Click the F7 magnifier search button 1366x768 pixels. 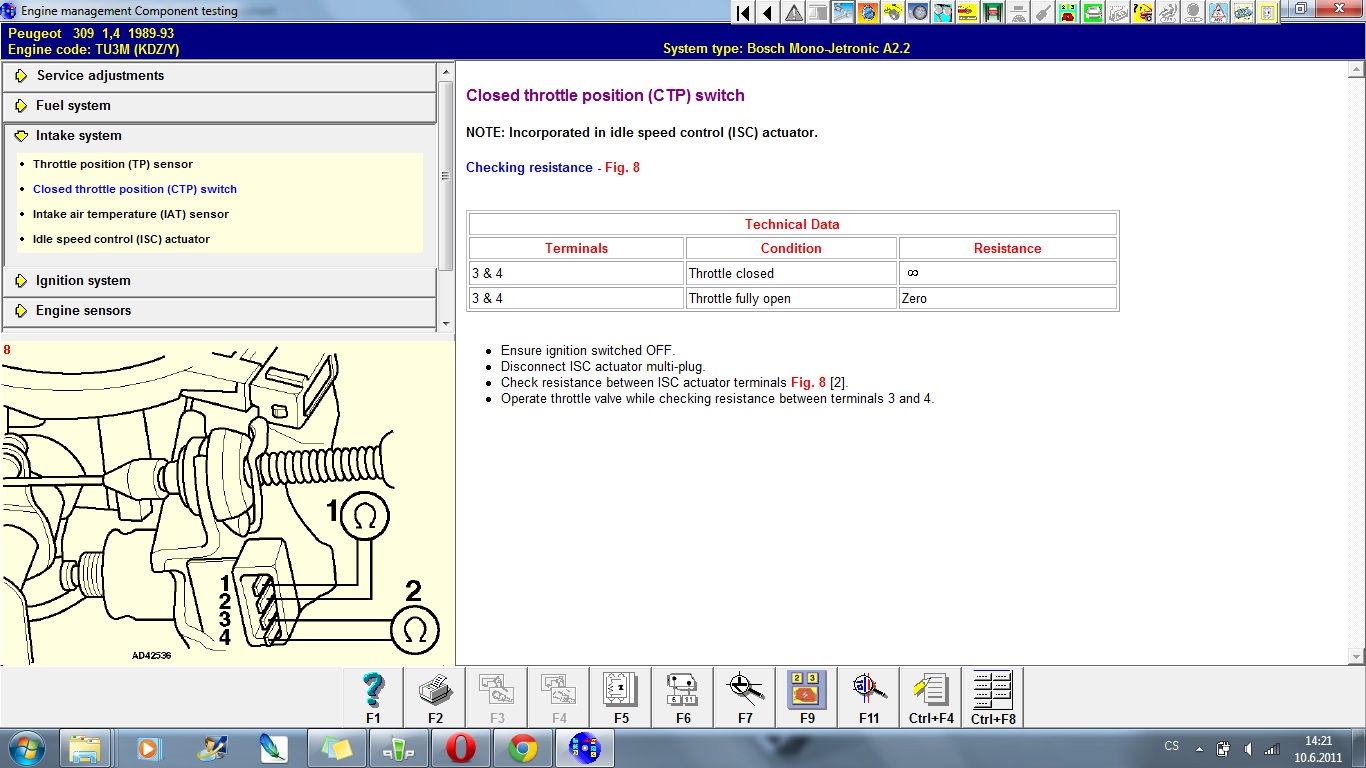tap(745, 696)
